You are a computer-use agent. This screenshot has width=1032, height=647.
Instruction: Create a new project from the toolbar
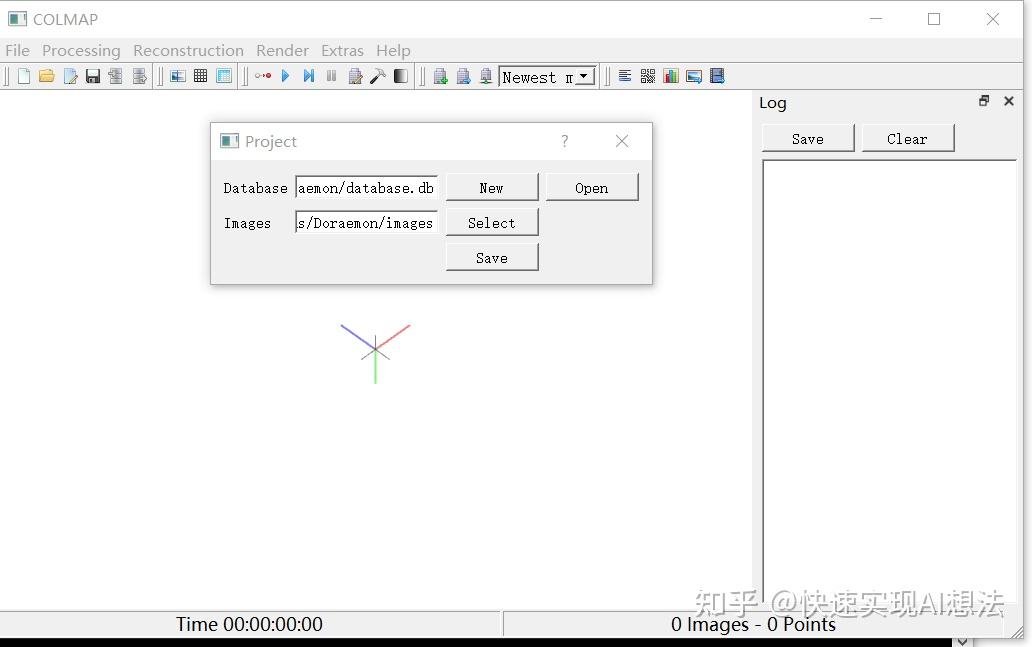(x=23, y=75)
